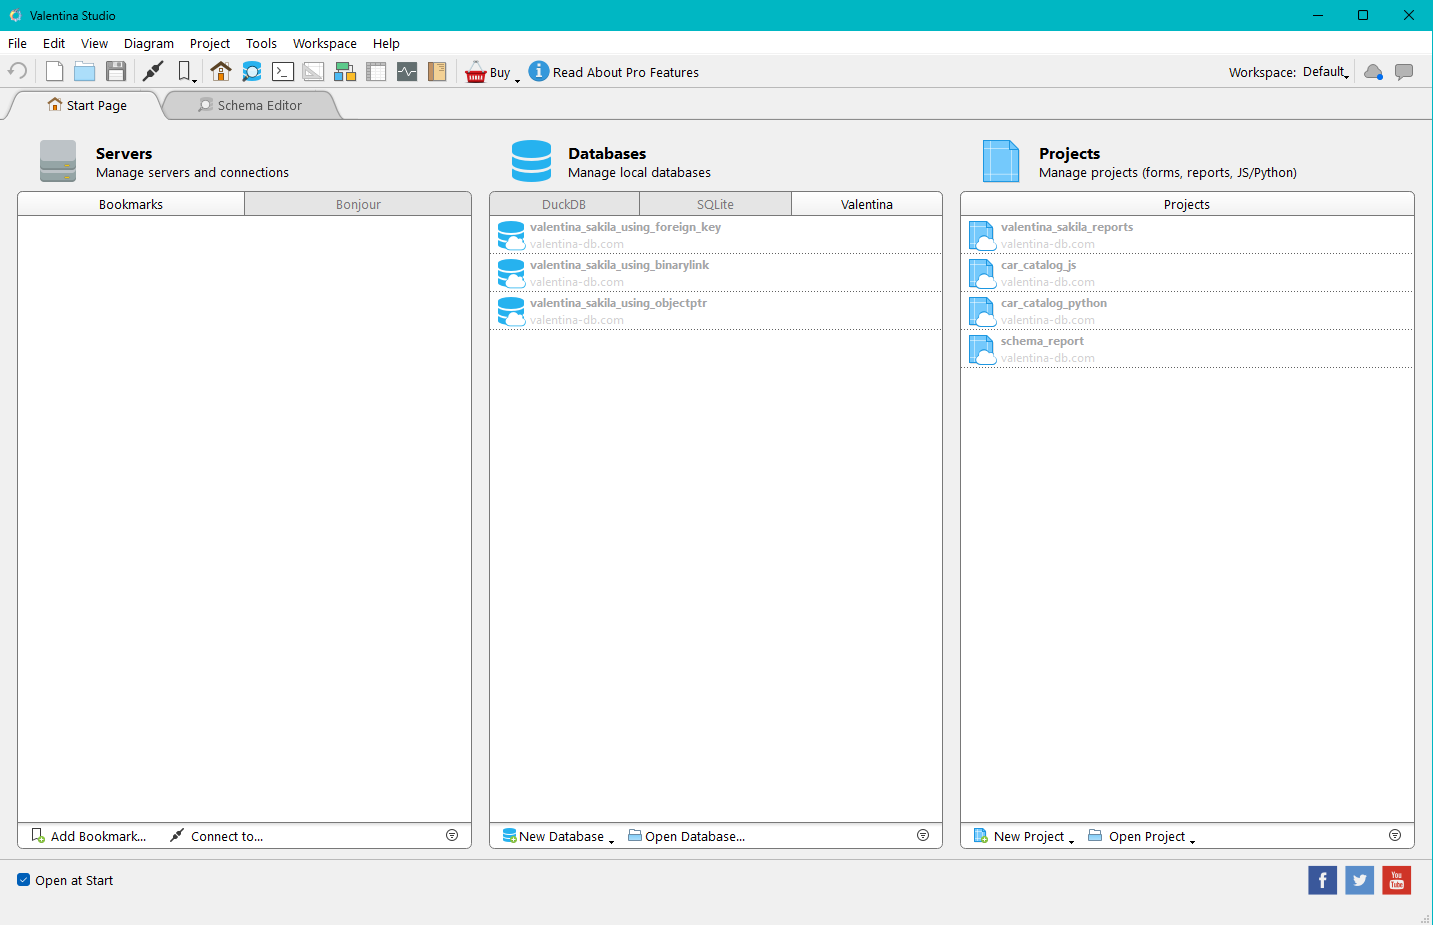1433x925 pixels.
Task: Click the chat bubble feedback icon
Action: 1404,72
